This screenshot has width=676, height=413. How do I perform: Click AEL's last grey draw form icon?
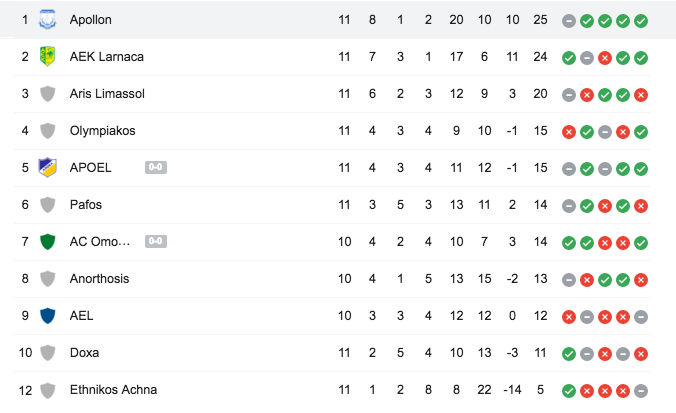coord(641,317)
